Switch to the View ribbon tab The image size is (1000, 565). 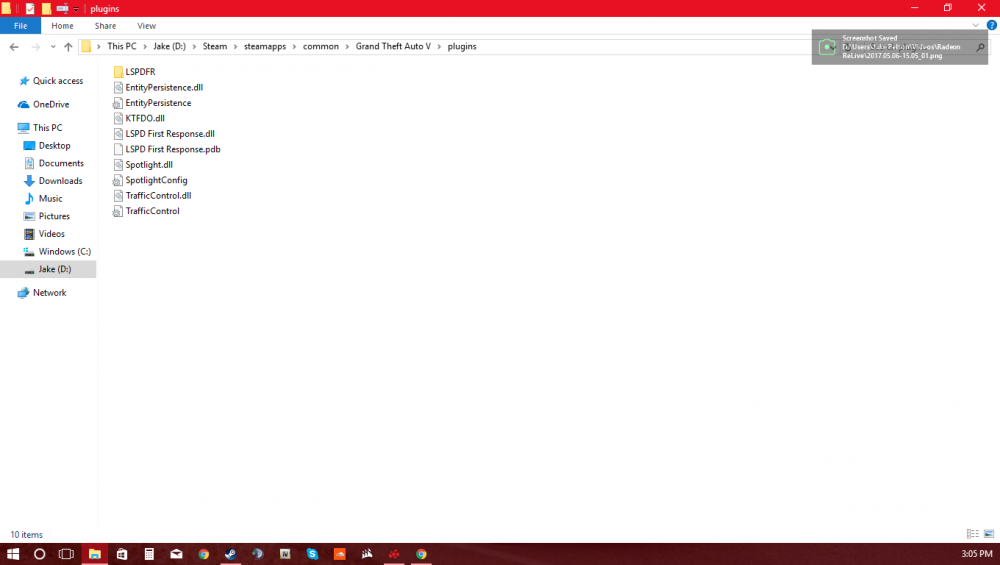[x=147, y=26]
